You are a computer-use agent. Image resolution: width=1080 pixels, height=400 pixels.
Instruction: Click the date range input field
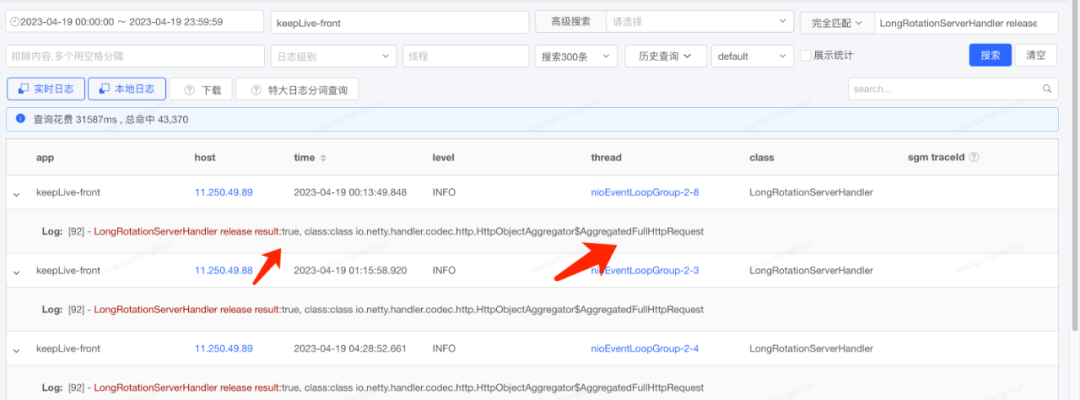click(134, 22)
